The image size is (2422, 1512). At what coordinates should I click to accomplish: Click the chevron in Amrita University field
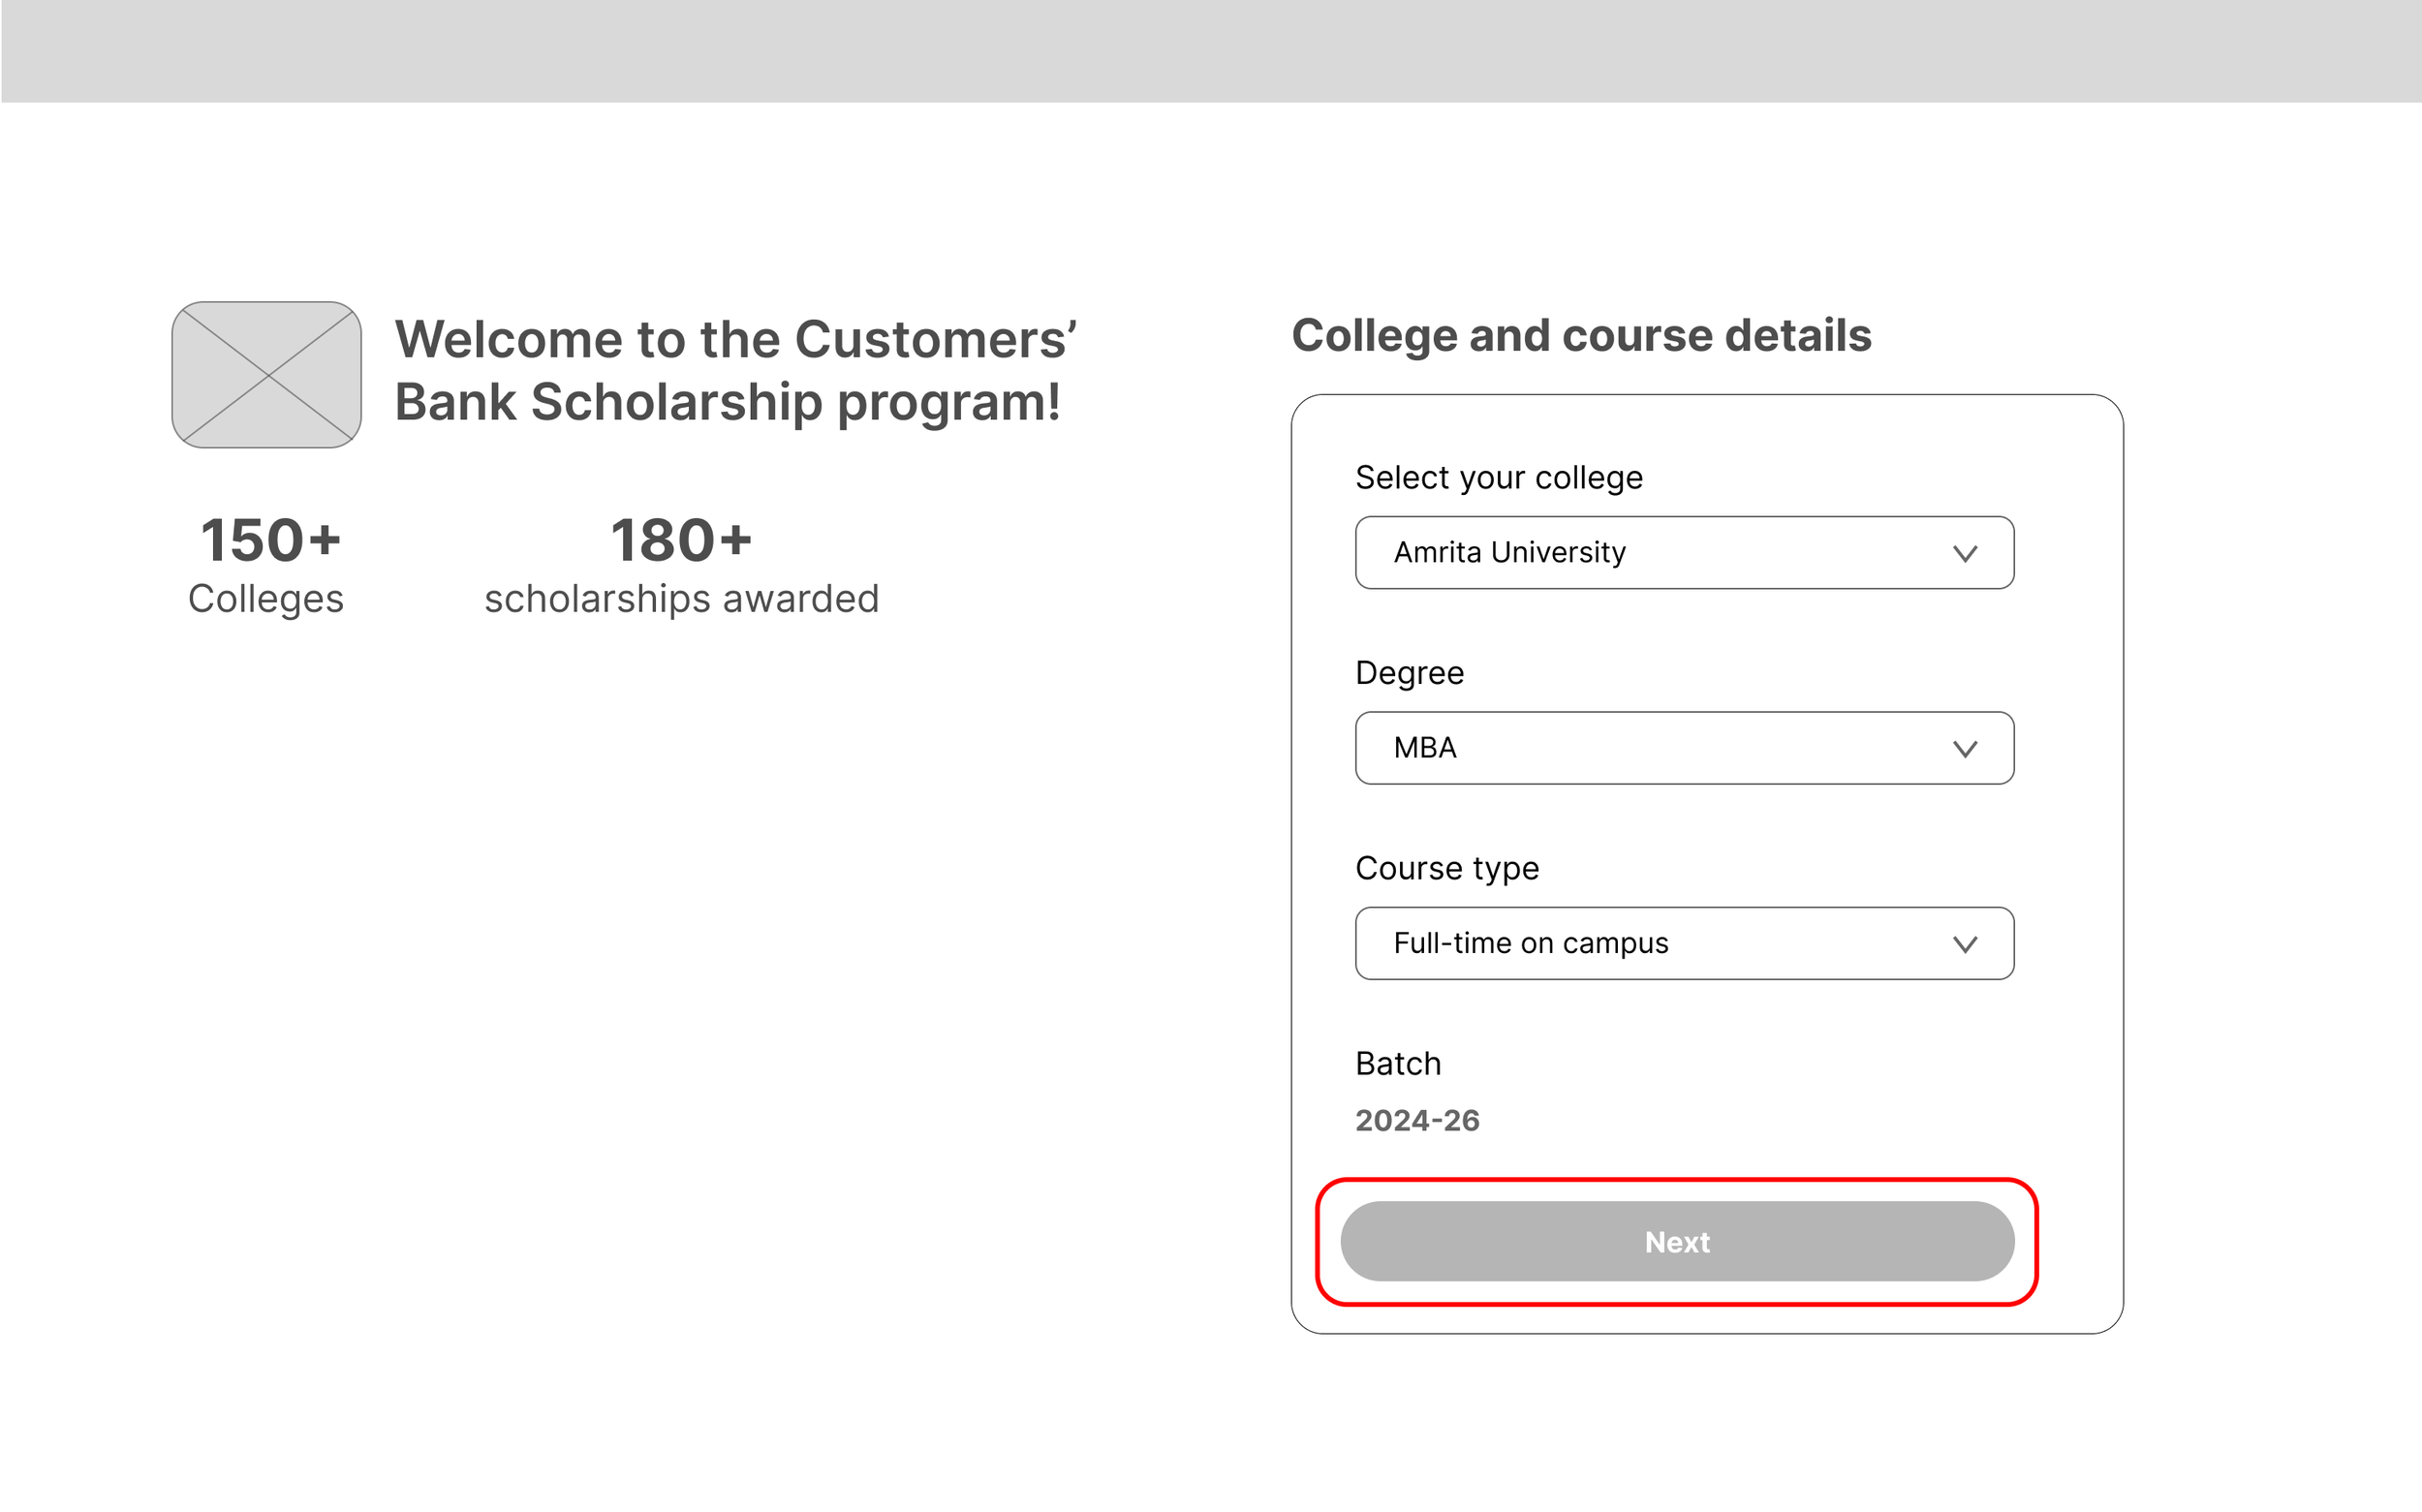[x=1964, y=553]
